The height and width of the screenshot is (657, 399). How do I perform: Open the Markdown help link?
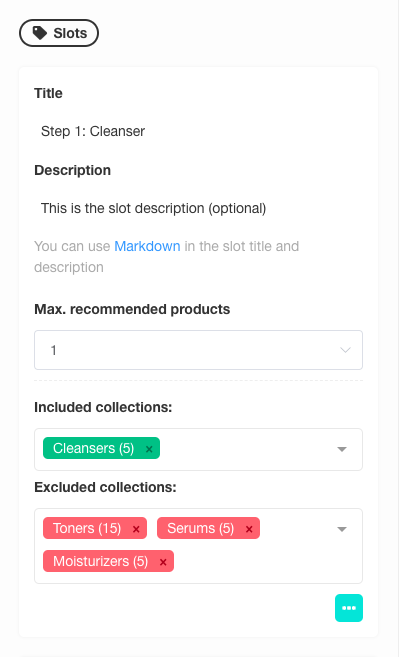tap(147, 246)
